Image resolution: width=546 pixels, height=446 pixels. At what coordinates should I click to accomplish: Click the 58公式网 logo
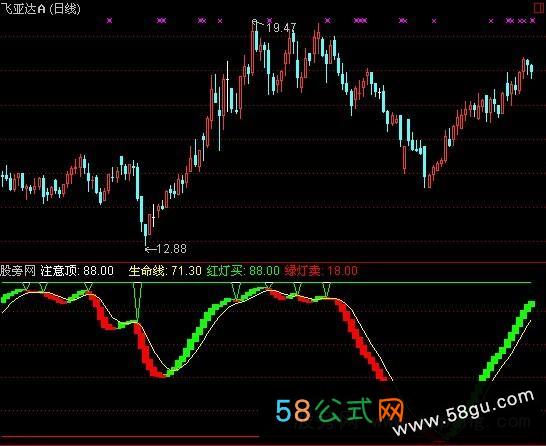coord(340,410)
